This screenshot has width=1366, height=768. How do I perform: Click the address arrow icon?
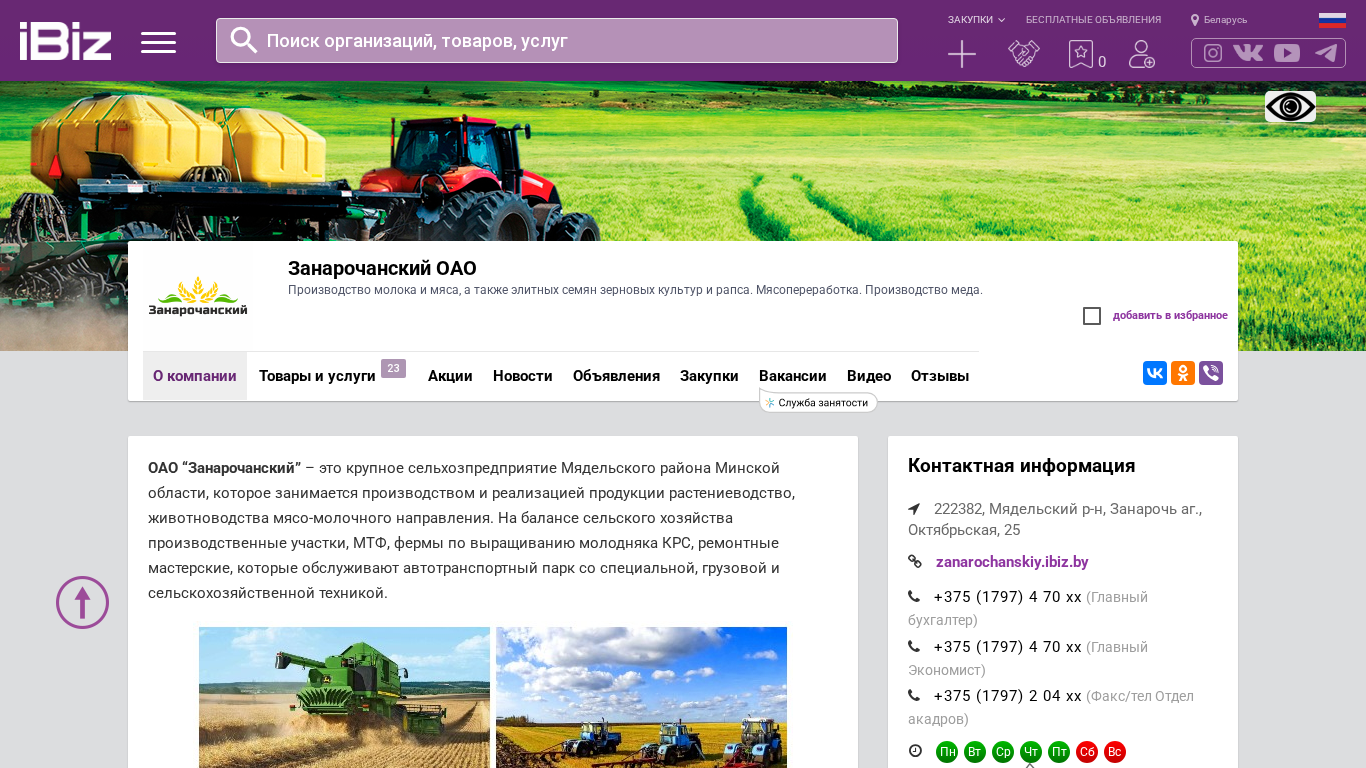914,509
